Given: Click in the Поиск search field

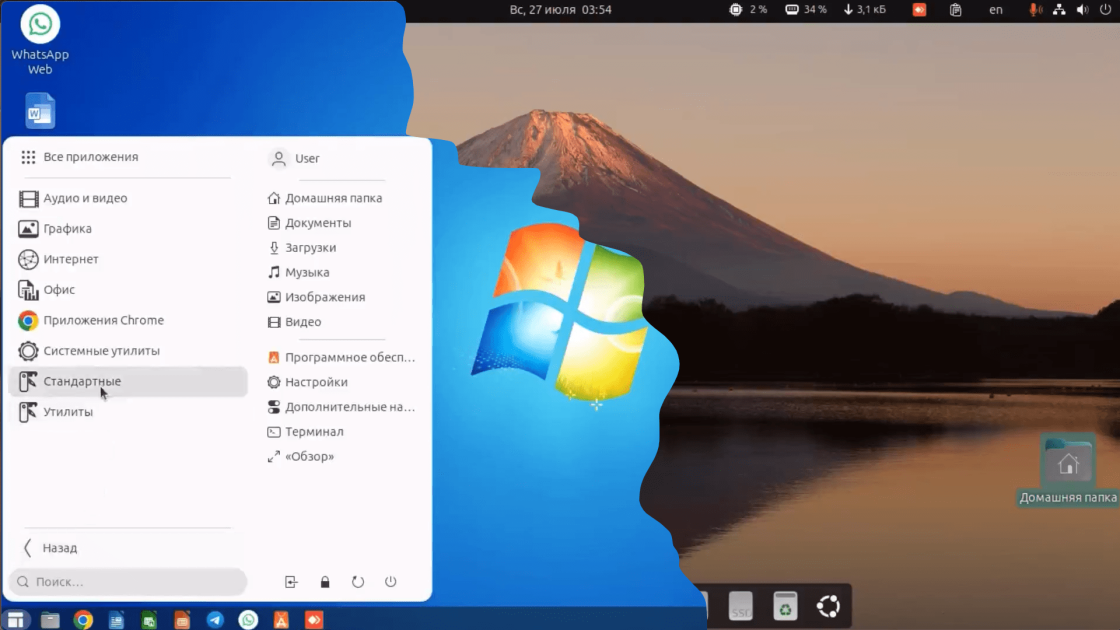Looking at the screenshot, I should [128, 581].
